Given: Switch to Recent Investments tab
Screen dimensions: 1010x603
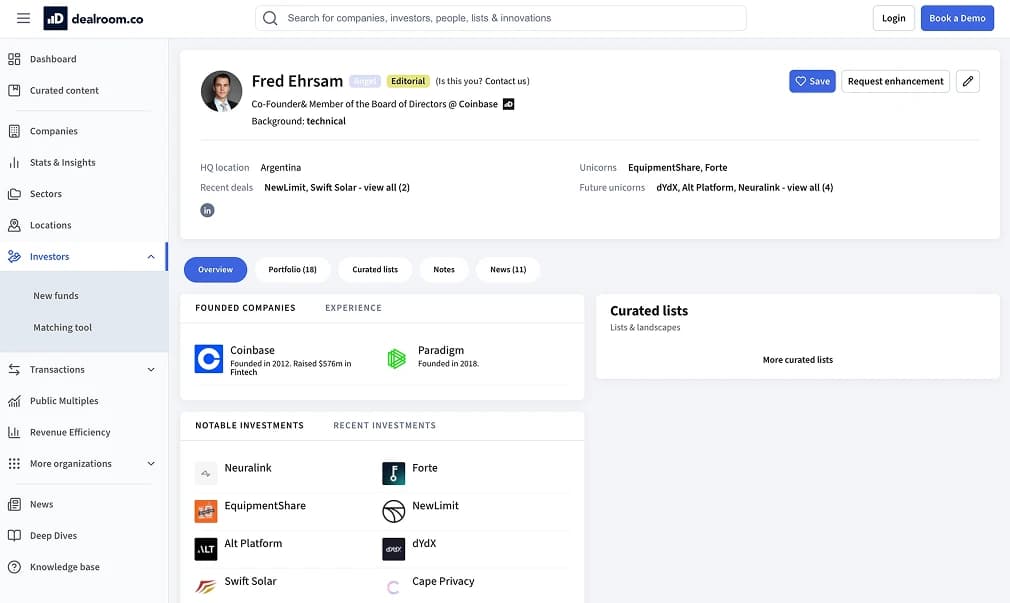Looking at the screenshot, I should (385, 426).
